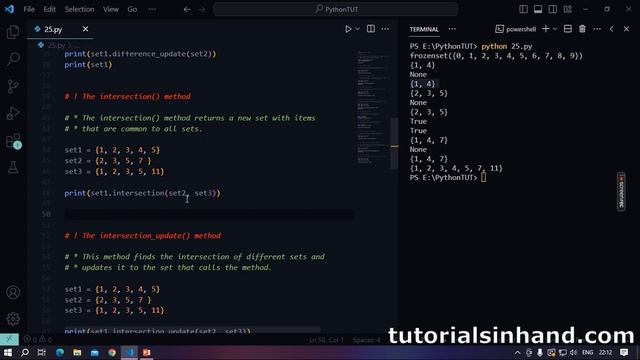Open PowerPoint from the taskbar

pyautogui.click(x=147, y=352)
